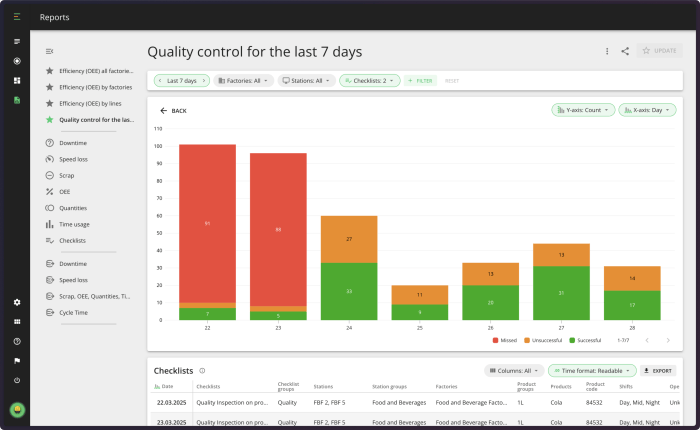Click the RESET filters button
700x430 pixels.
coord(452,81)
